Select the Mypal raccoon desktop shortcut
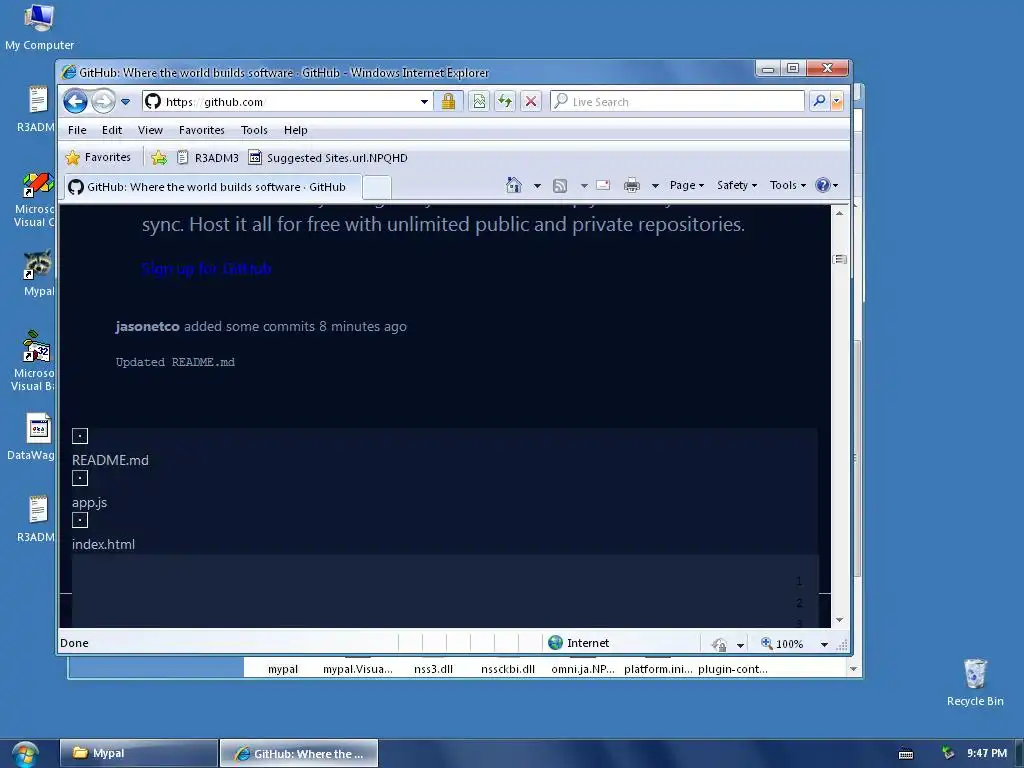 tap(38, 274)
